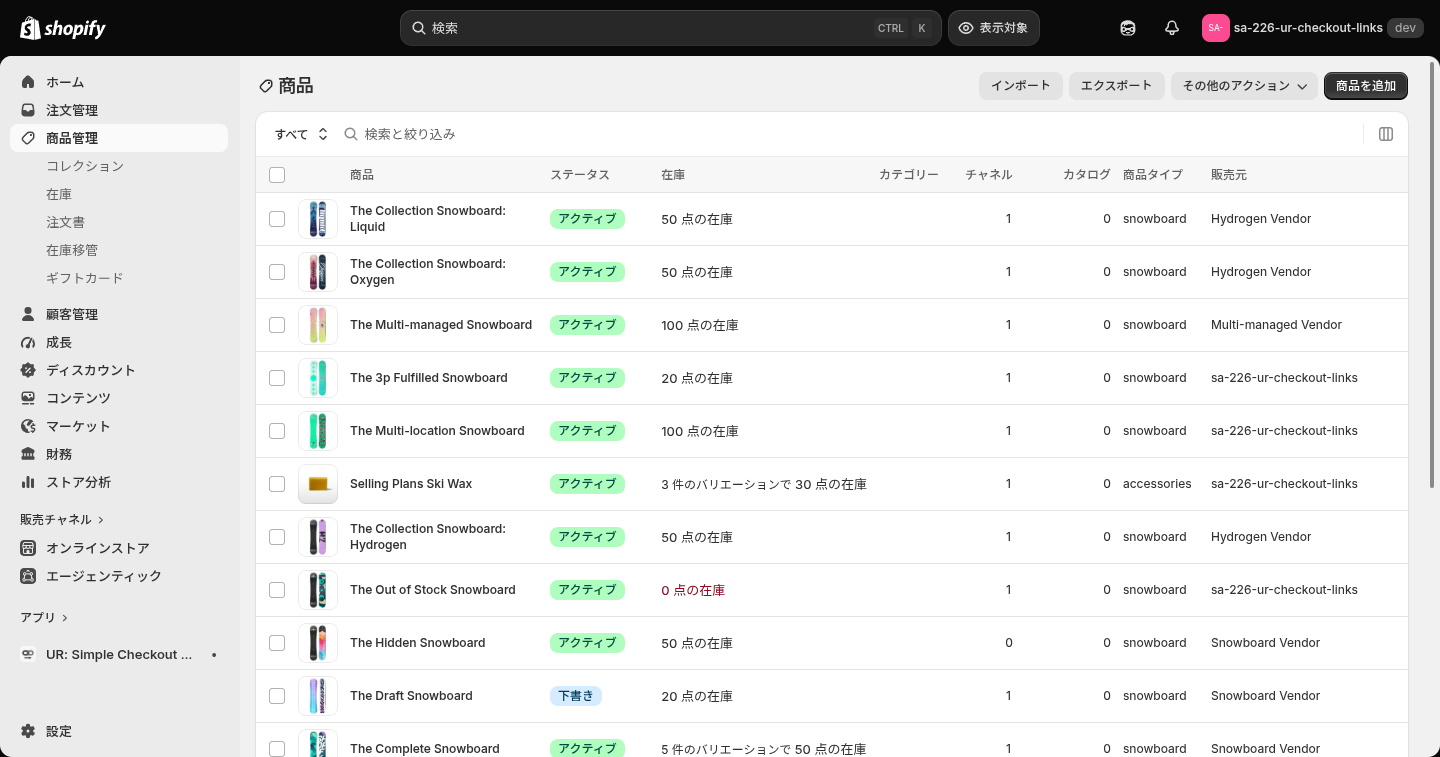Check the Draft Snowboard row checkbox
This screenshot has height=757, width=1440.
pyautogui.click(x=277, y=696)
